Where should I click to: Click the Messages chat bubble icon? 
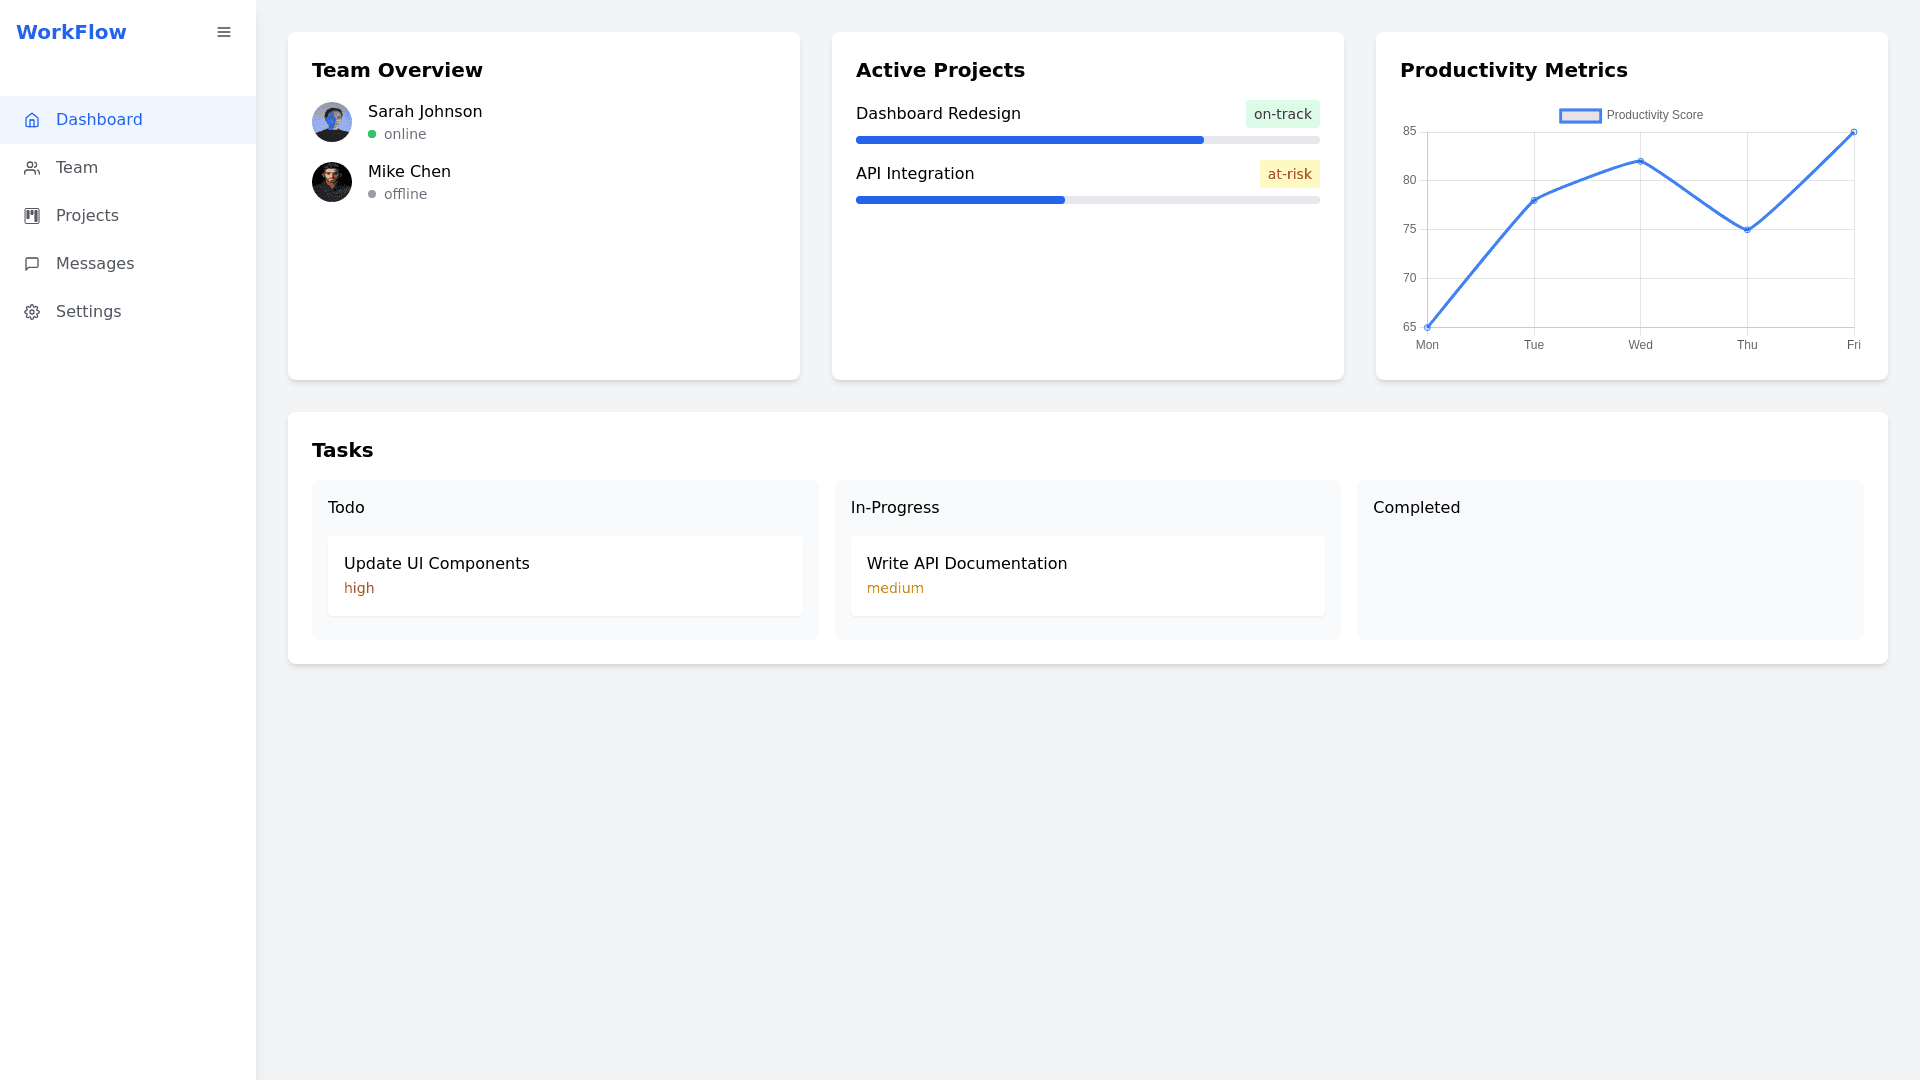pos(32,264)
